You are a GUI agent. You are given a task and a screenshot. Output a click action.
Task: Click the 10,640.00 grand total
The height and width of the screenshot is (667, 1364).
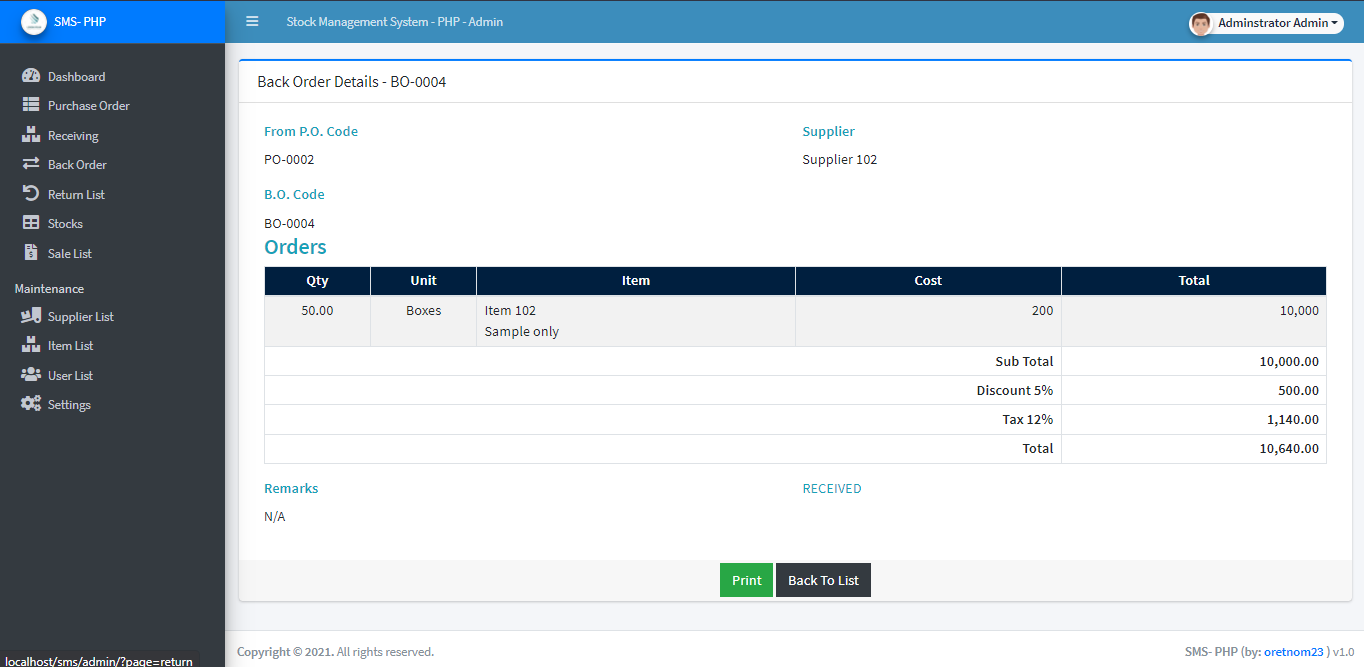[x=1289, y=448]
